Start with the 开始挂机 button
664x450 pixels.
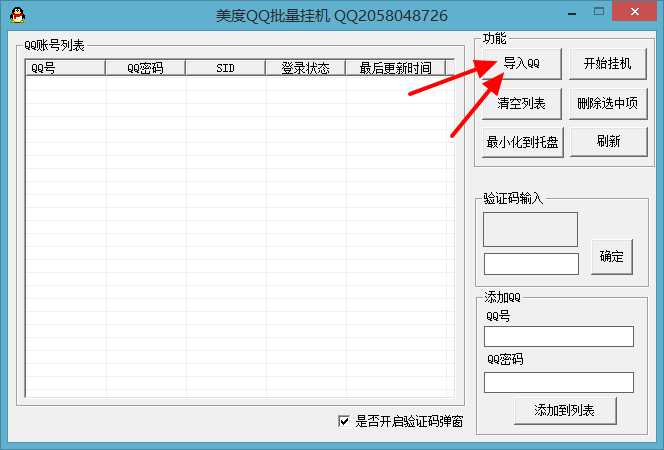[607, 63]
